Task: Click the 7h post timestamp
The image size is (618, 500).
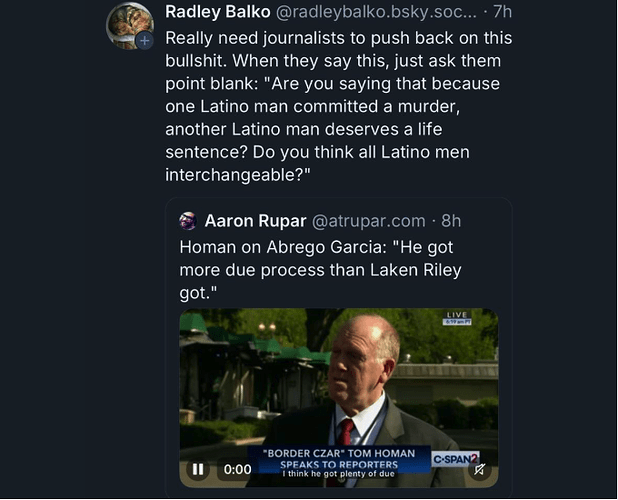Action: pyautogui.click(x=503, y=13)
